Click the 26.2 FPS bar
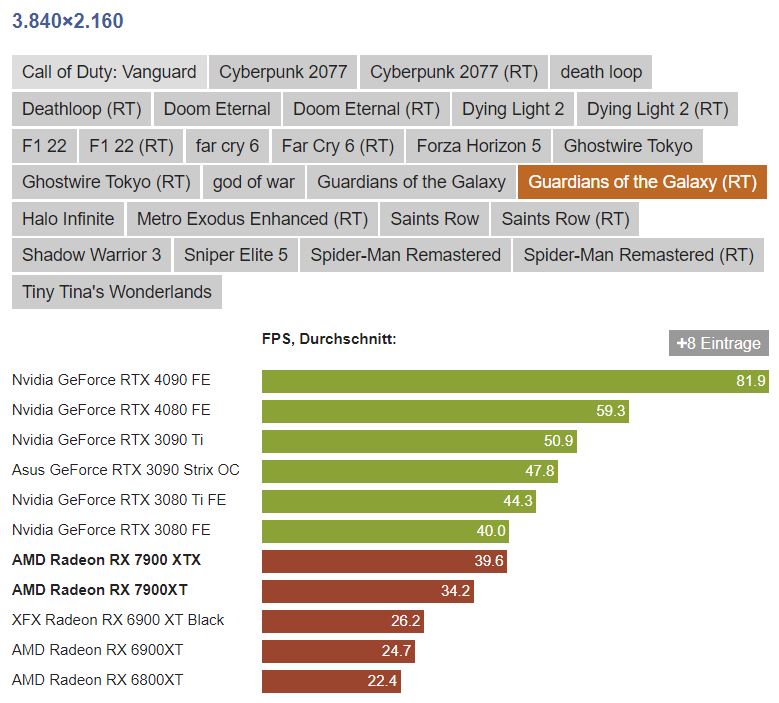Screen dimensions: 779x703 343,621
